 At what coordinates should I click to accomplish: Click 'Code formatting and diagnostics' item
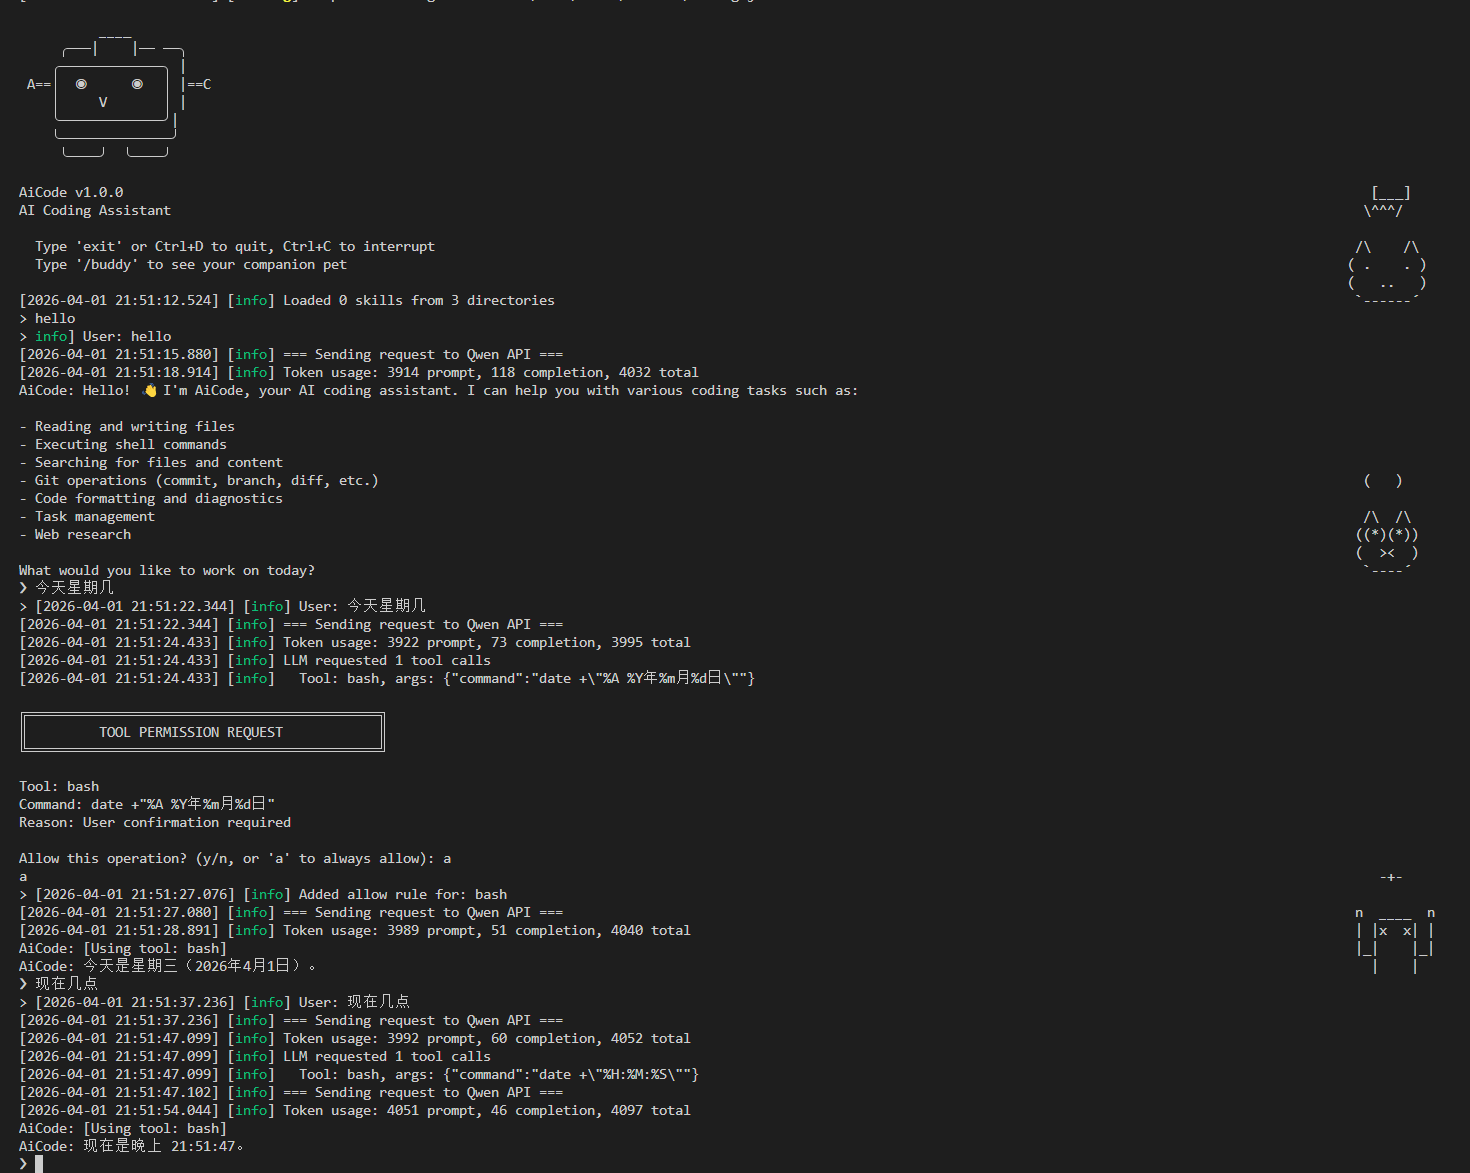tap(151, 498)
